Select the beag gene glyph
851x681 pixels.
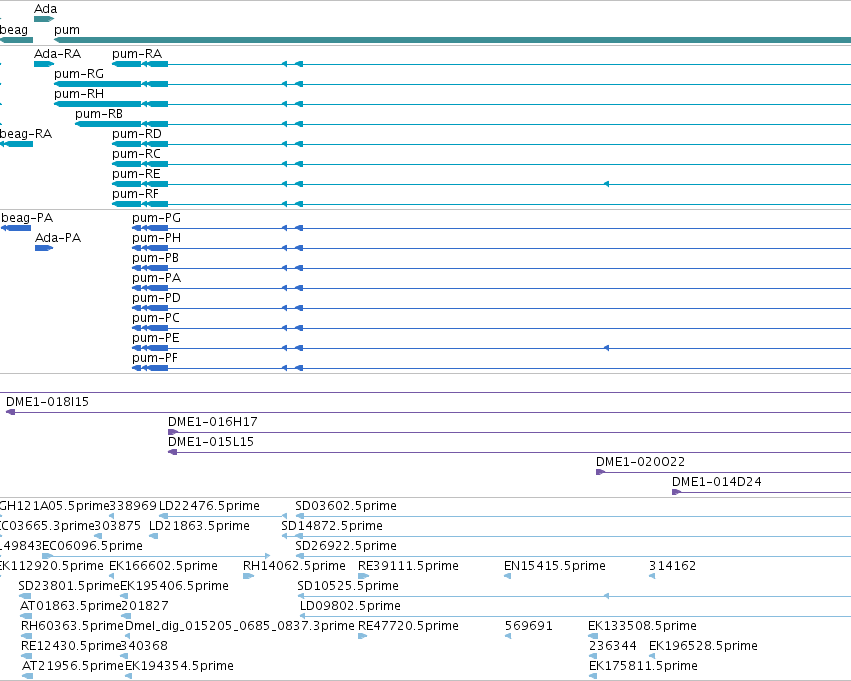[16, 40]
